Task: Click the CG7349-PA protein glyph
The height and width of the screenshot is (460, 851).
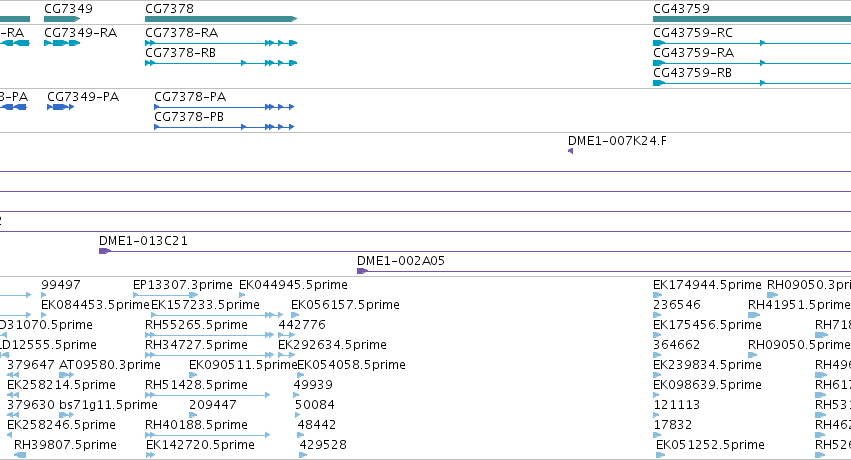Action: [x=60, y=107]
